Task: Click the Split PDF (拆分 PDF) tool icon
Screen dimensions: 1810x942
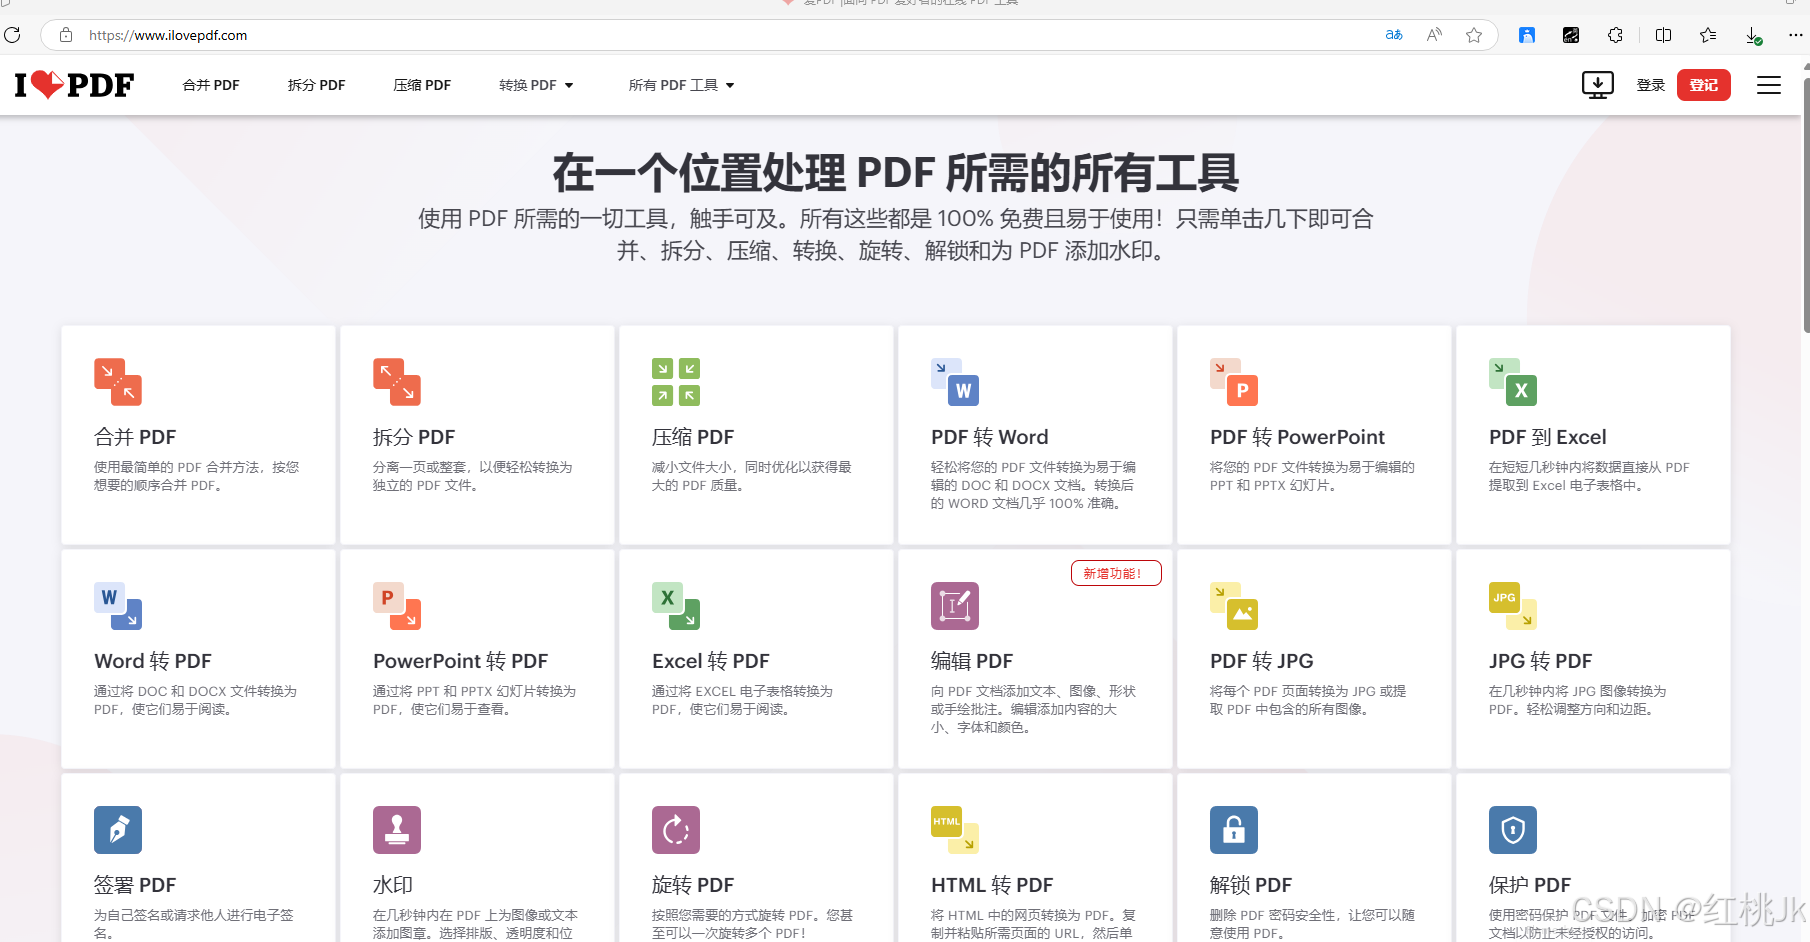Action: coord(397,382)
